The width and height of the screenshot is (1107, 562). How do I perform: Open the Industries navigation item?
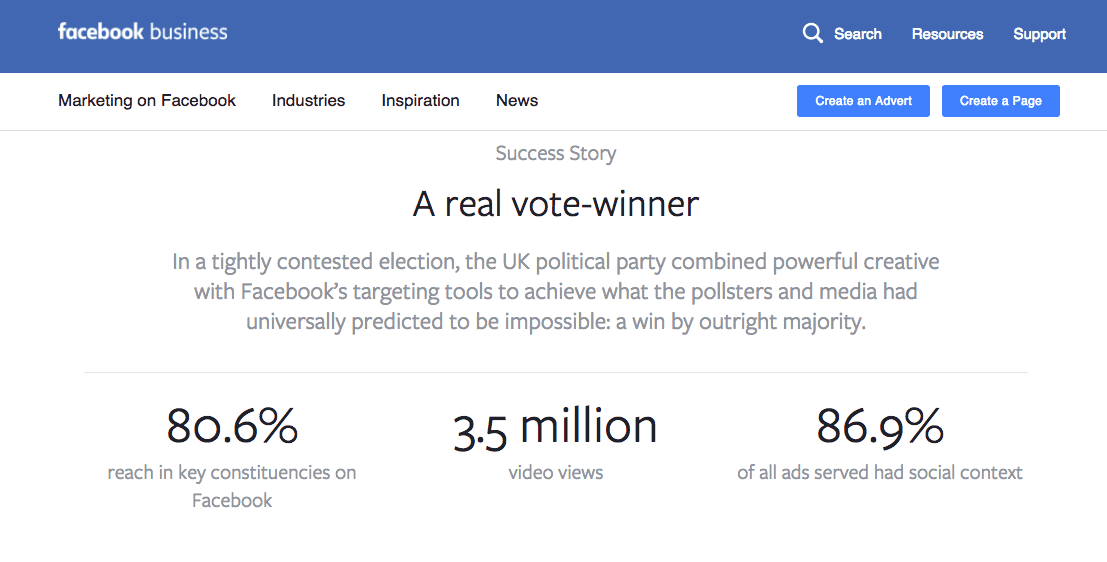[309, 100]
